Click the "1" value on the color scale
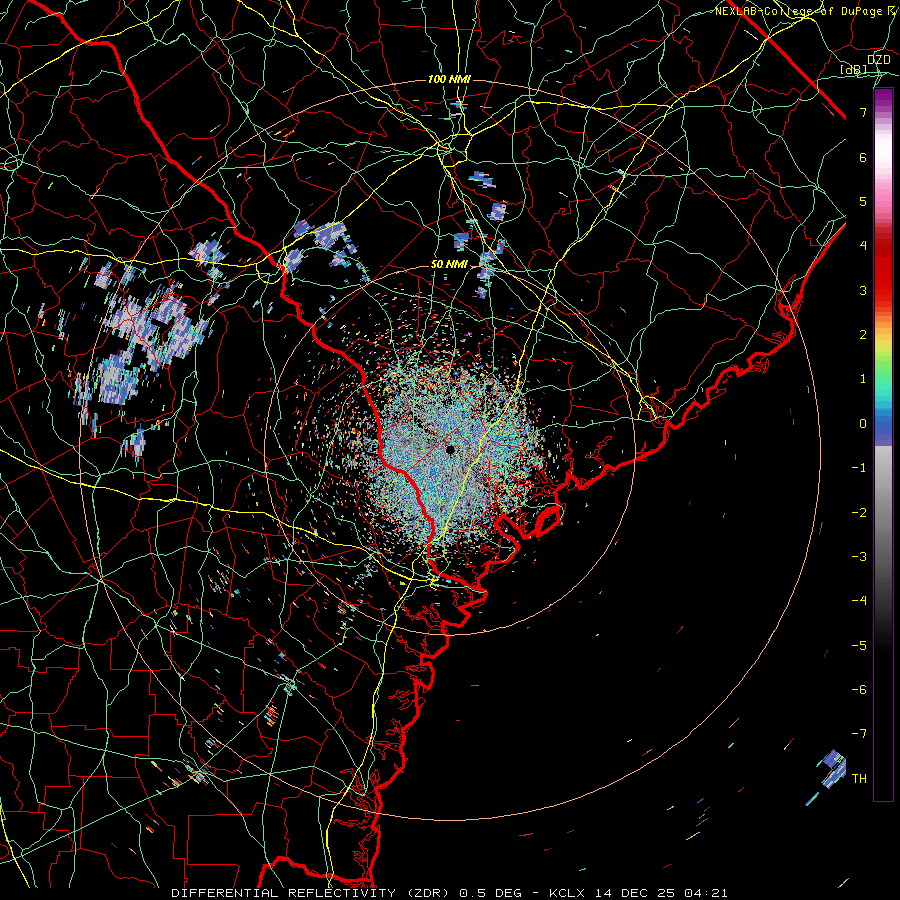Screen dimensions: 900x900 [x=863, y=379]
